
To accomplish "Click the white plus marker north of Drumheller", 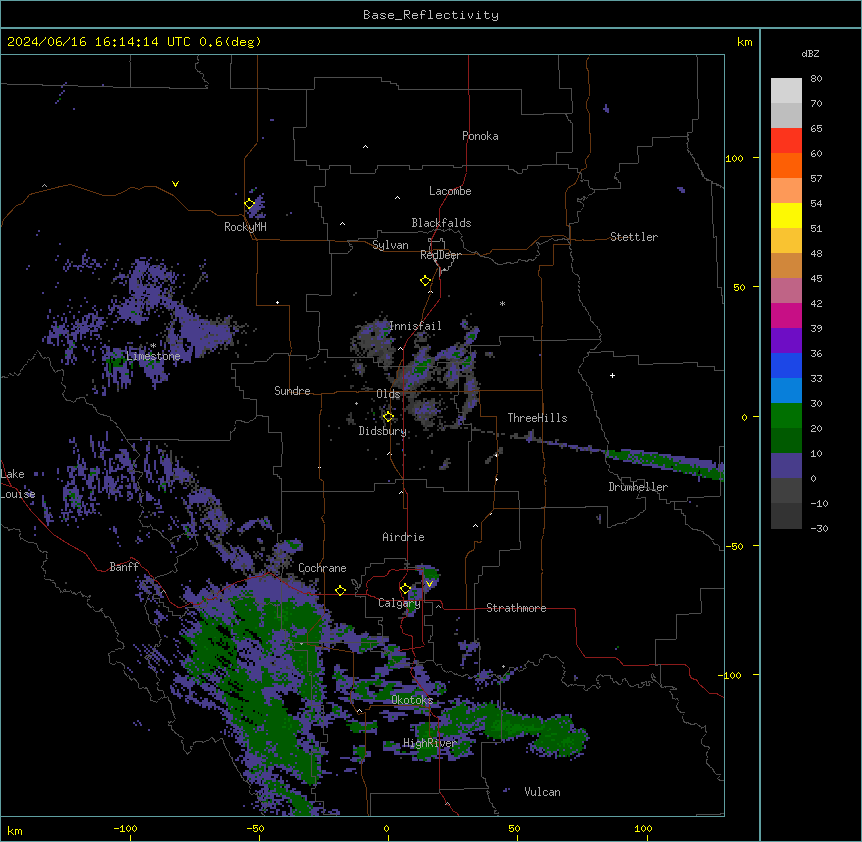I will (612, 375).
